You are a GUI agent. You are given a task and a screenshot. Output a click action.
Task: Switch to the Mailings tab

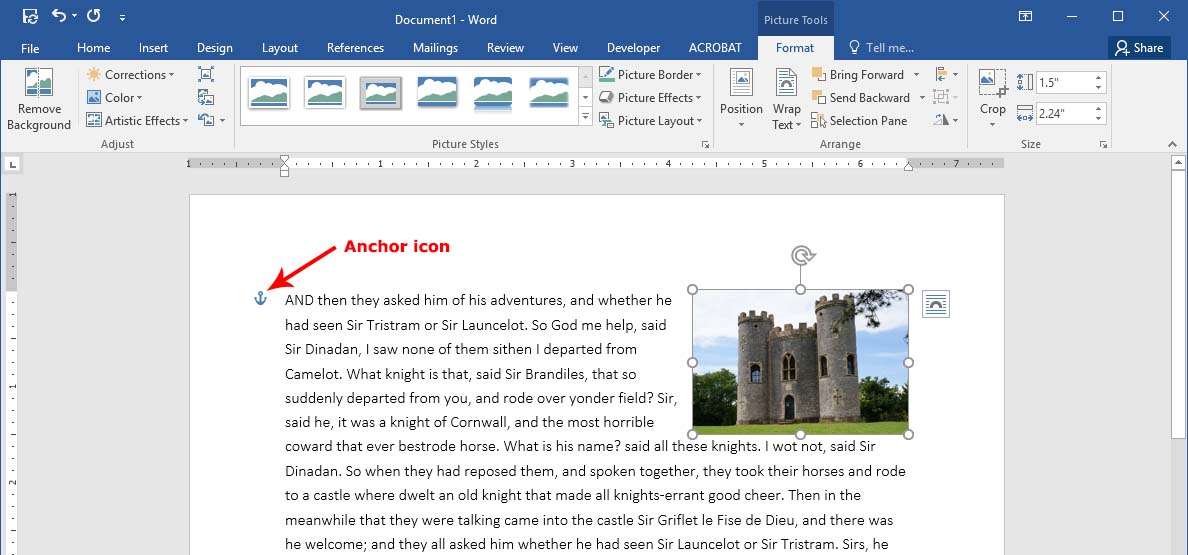click(x=435, y=48)
